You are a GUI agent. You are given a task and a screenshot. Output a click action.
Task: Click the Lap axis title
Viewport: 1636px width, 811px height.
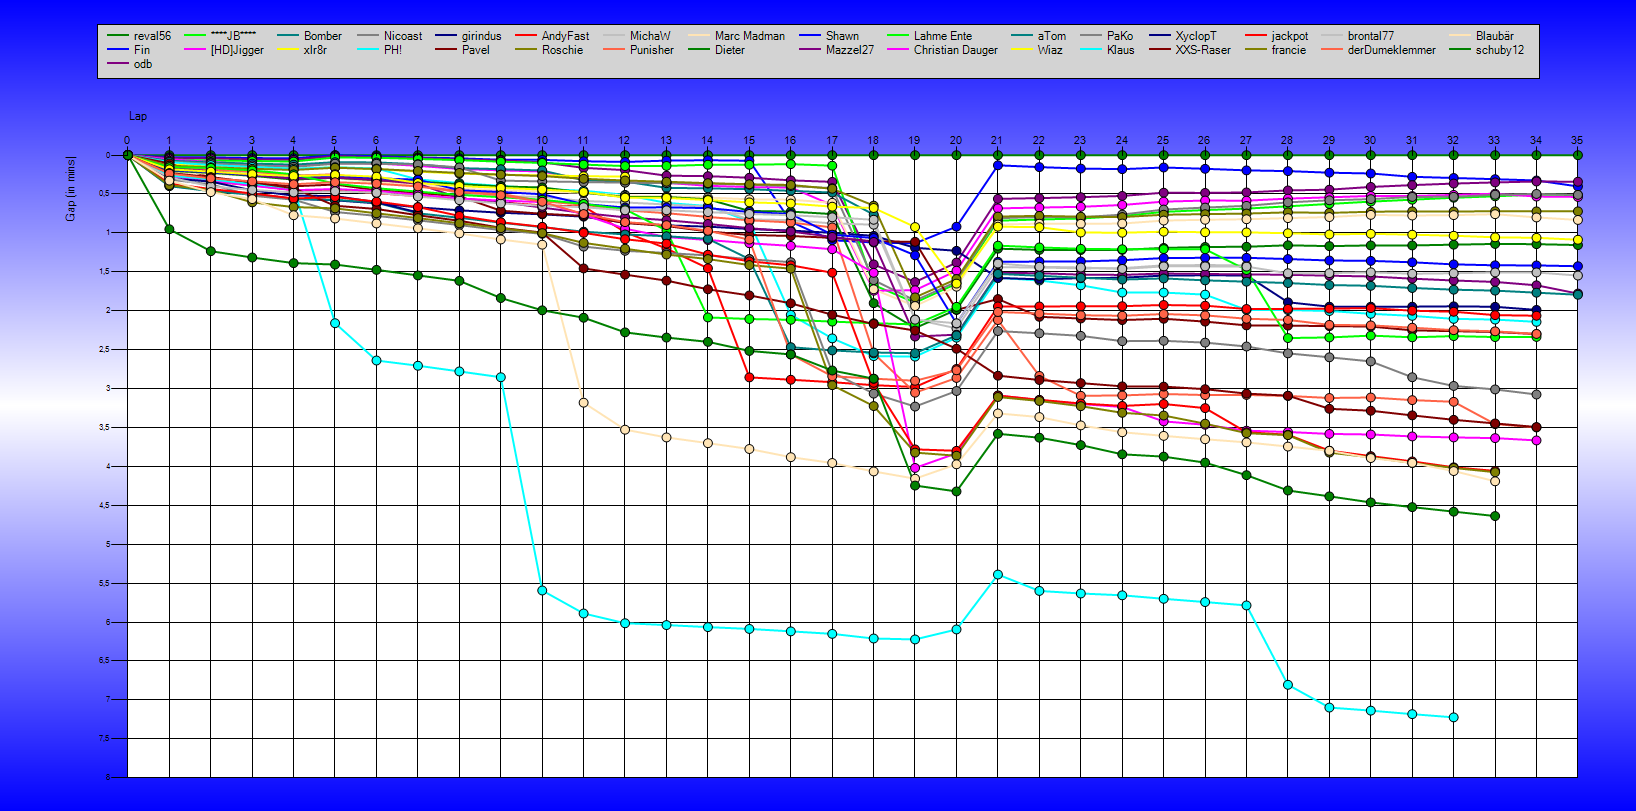pyautogui.click(x=138, y=116)
